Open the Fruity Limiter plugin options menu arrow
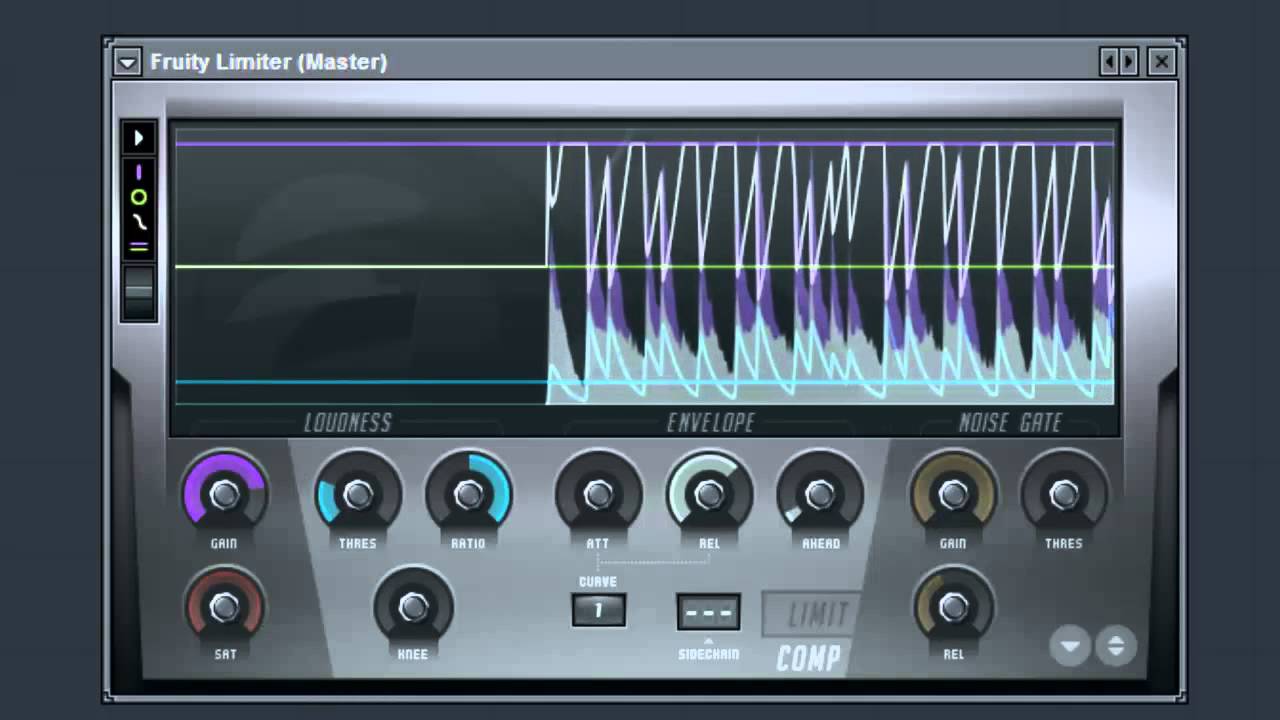This screenshot has height=720, width=1280. 127,62
